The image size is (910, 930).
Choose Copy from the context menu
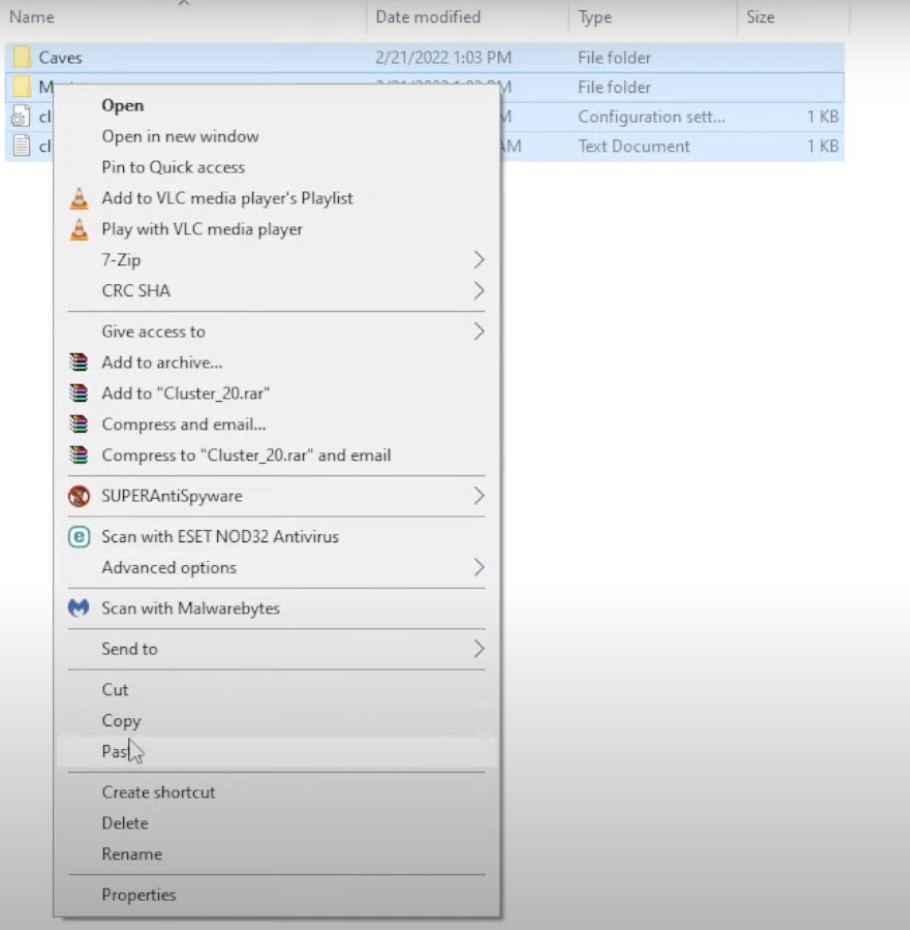click(x=121, y=721)
